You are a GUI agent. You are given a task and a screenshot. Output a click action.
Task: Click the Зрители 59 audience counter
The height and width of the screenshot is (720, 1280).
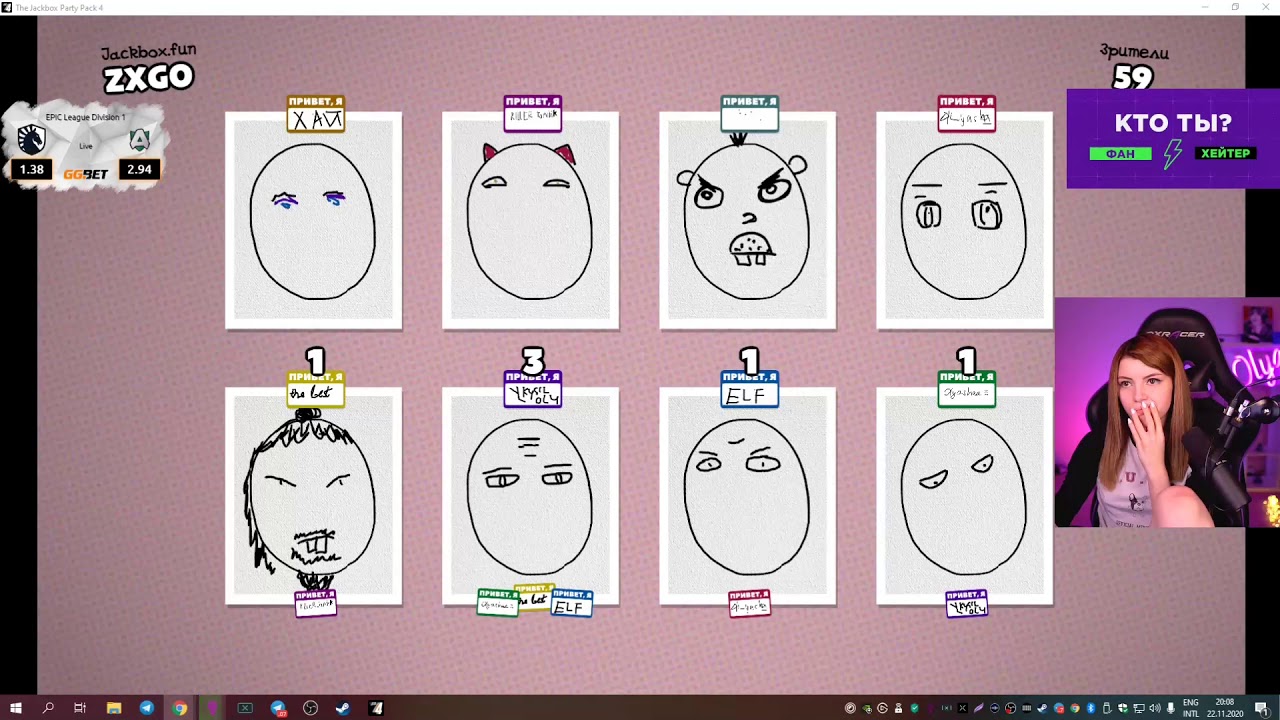click(1133, 66)
